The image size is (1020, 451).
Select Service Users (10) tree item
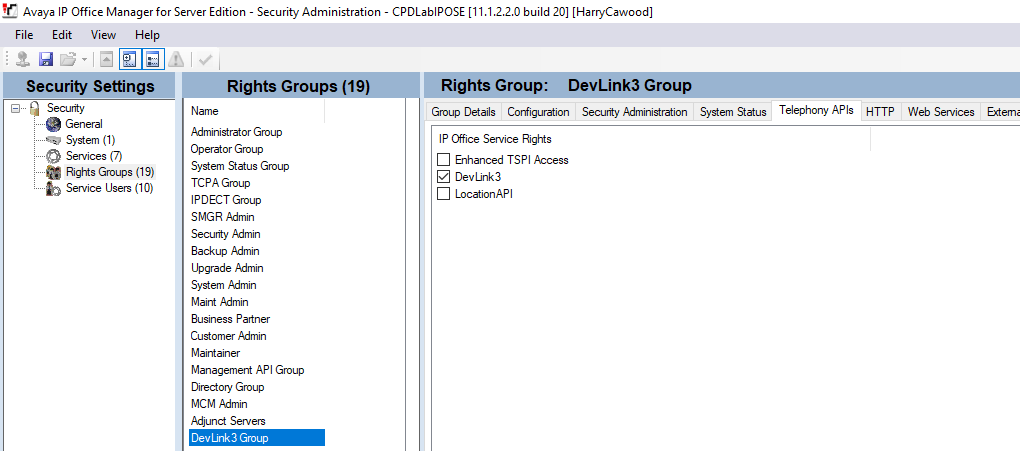109,189
